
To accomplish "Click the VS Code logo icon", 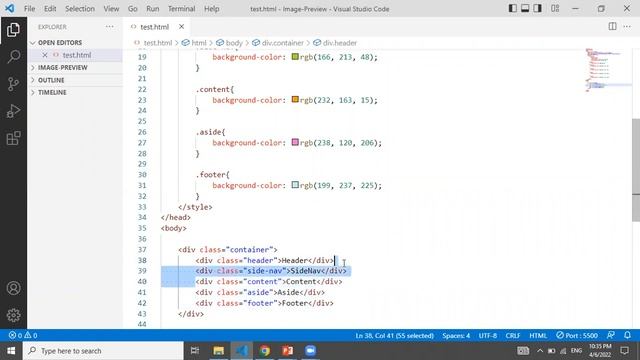I will 9,8.
